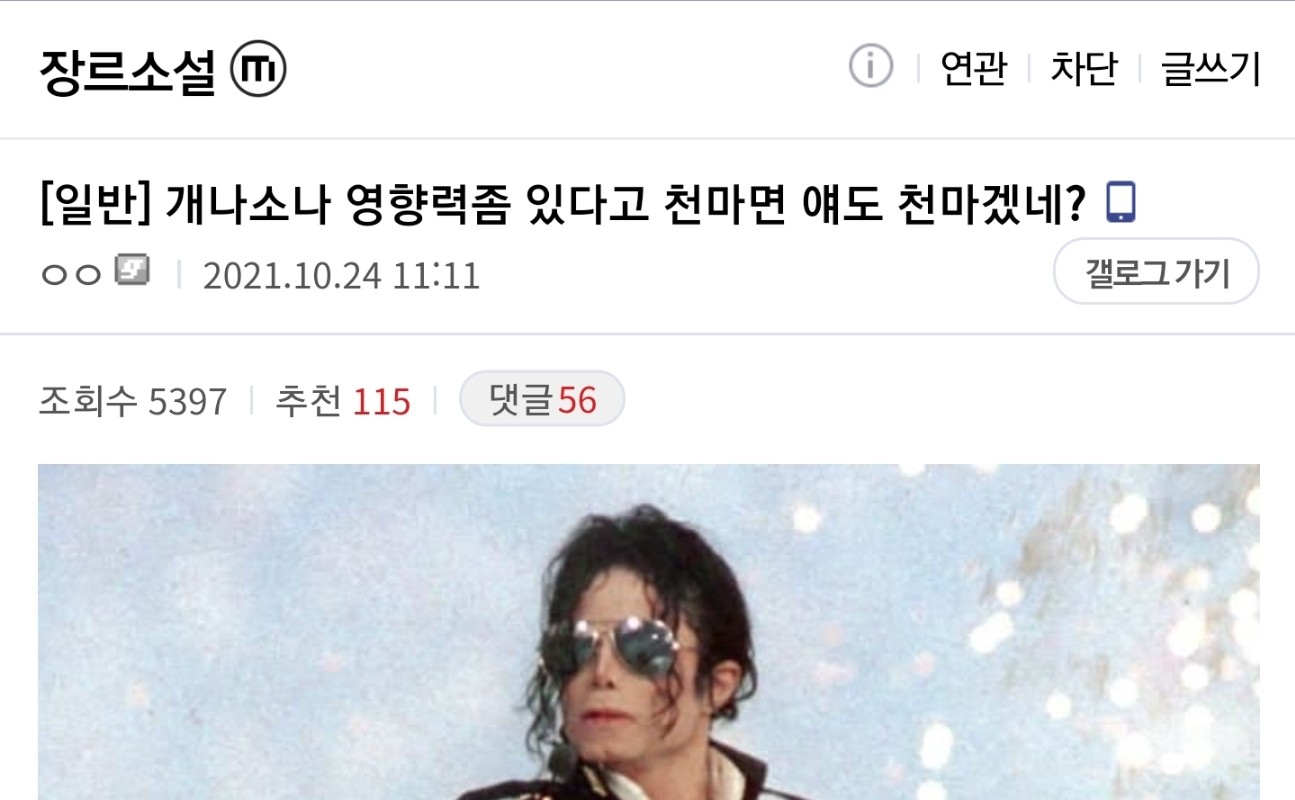Click the mobile phone icon beside the title
The height and width of the screenshot is (800, 1295).
(1121, 202)
